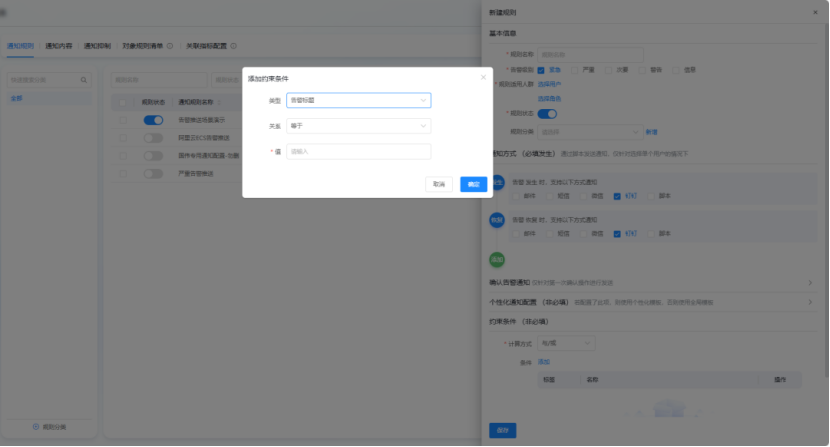Open the 关系 dropdown showing 等于
830x447 pixels.
(358, 126)
